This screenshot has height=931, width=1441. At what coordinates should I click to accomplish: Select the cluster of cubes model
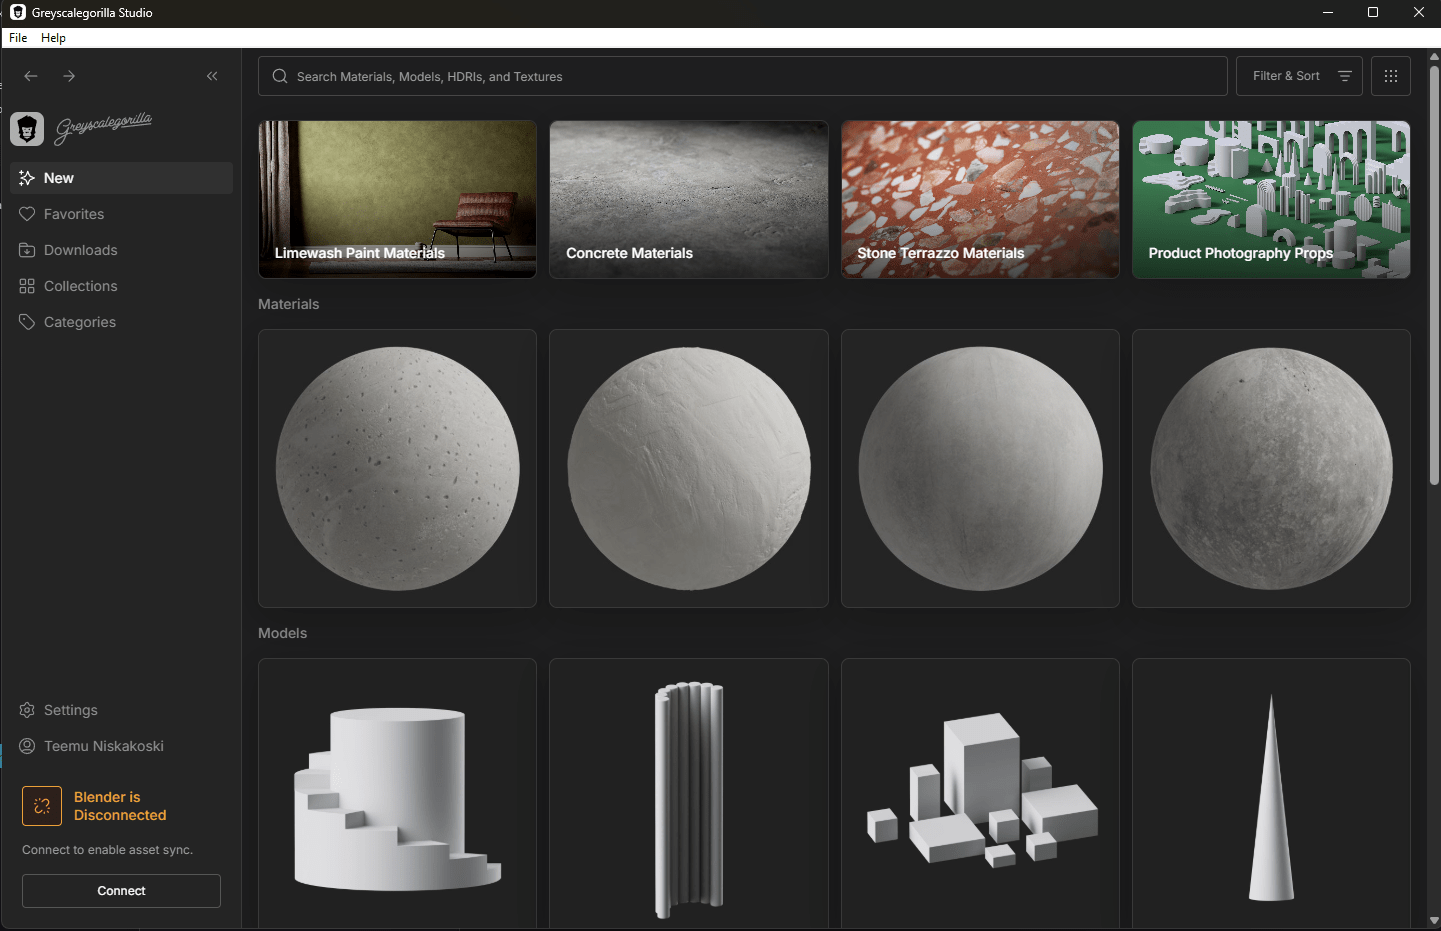point(980,794)
